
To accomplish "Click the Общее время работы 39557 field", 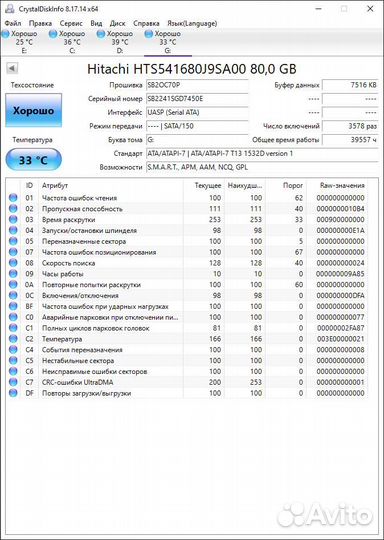I will pyautogui.click(x=350, y=140).
